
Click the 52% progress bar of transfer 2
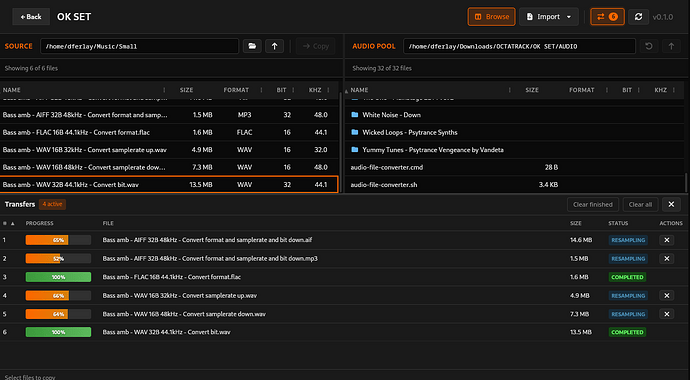[58, 259]
